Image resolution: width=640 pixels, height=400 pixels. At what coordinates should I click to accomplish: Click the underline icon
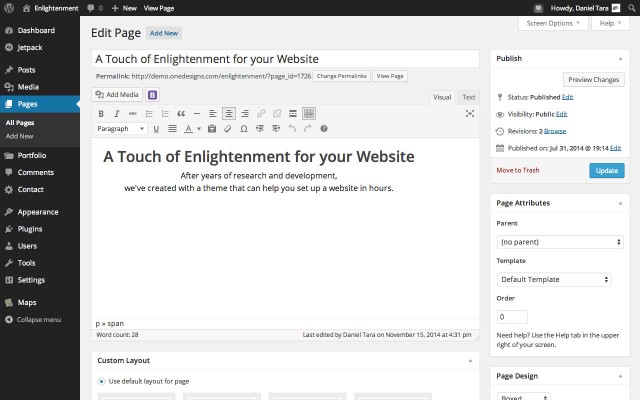tap(156, 129)
